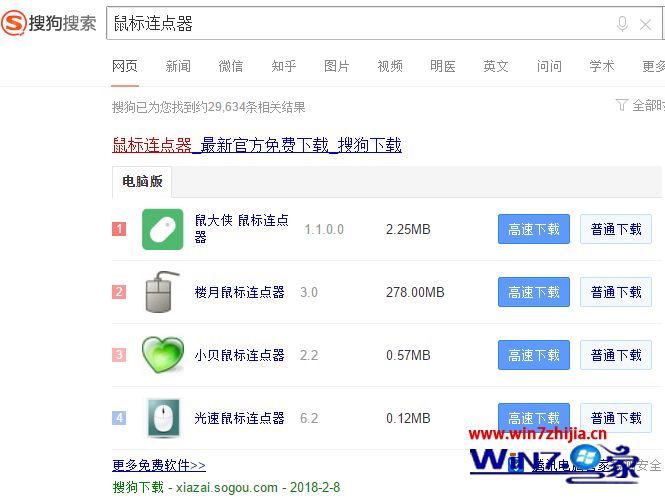The image size is (665, 503).
Task: Click the rank 2 number badge
Action: point(119,292)
